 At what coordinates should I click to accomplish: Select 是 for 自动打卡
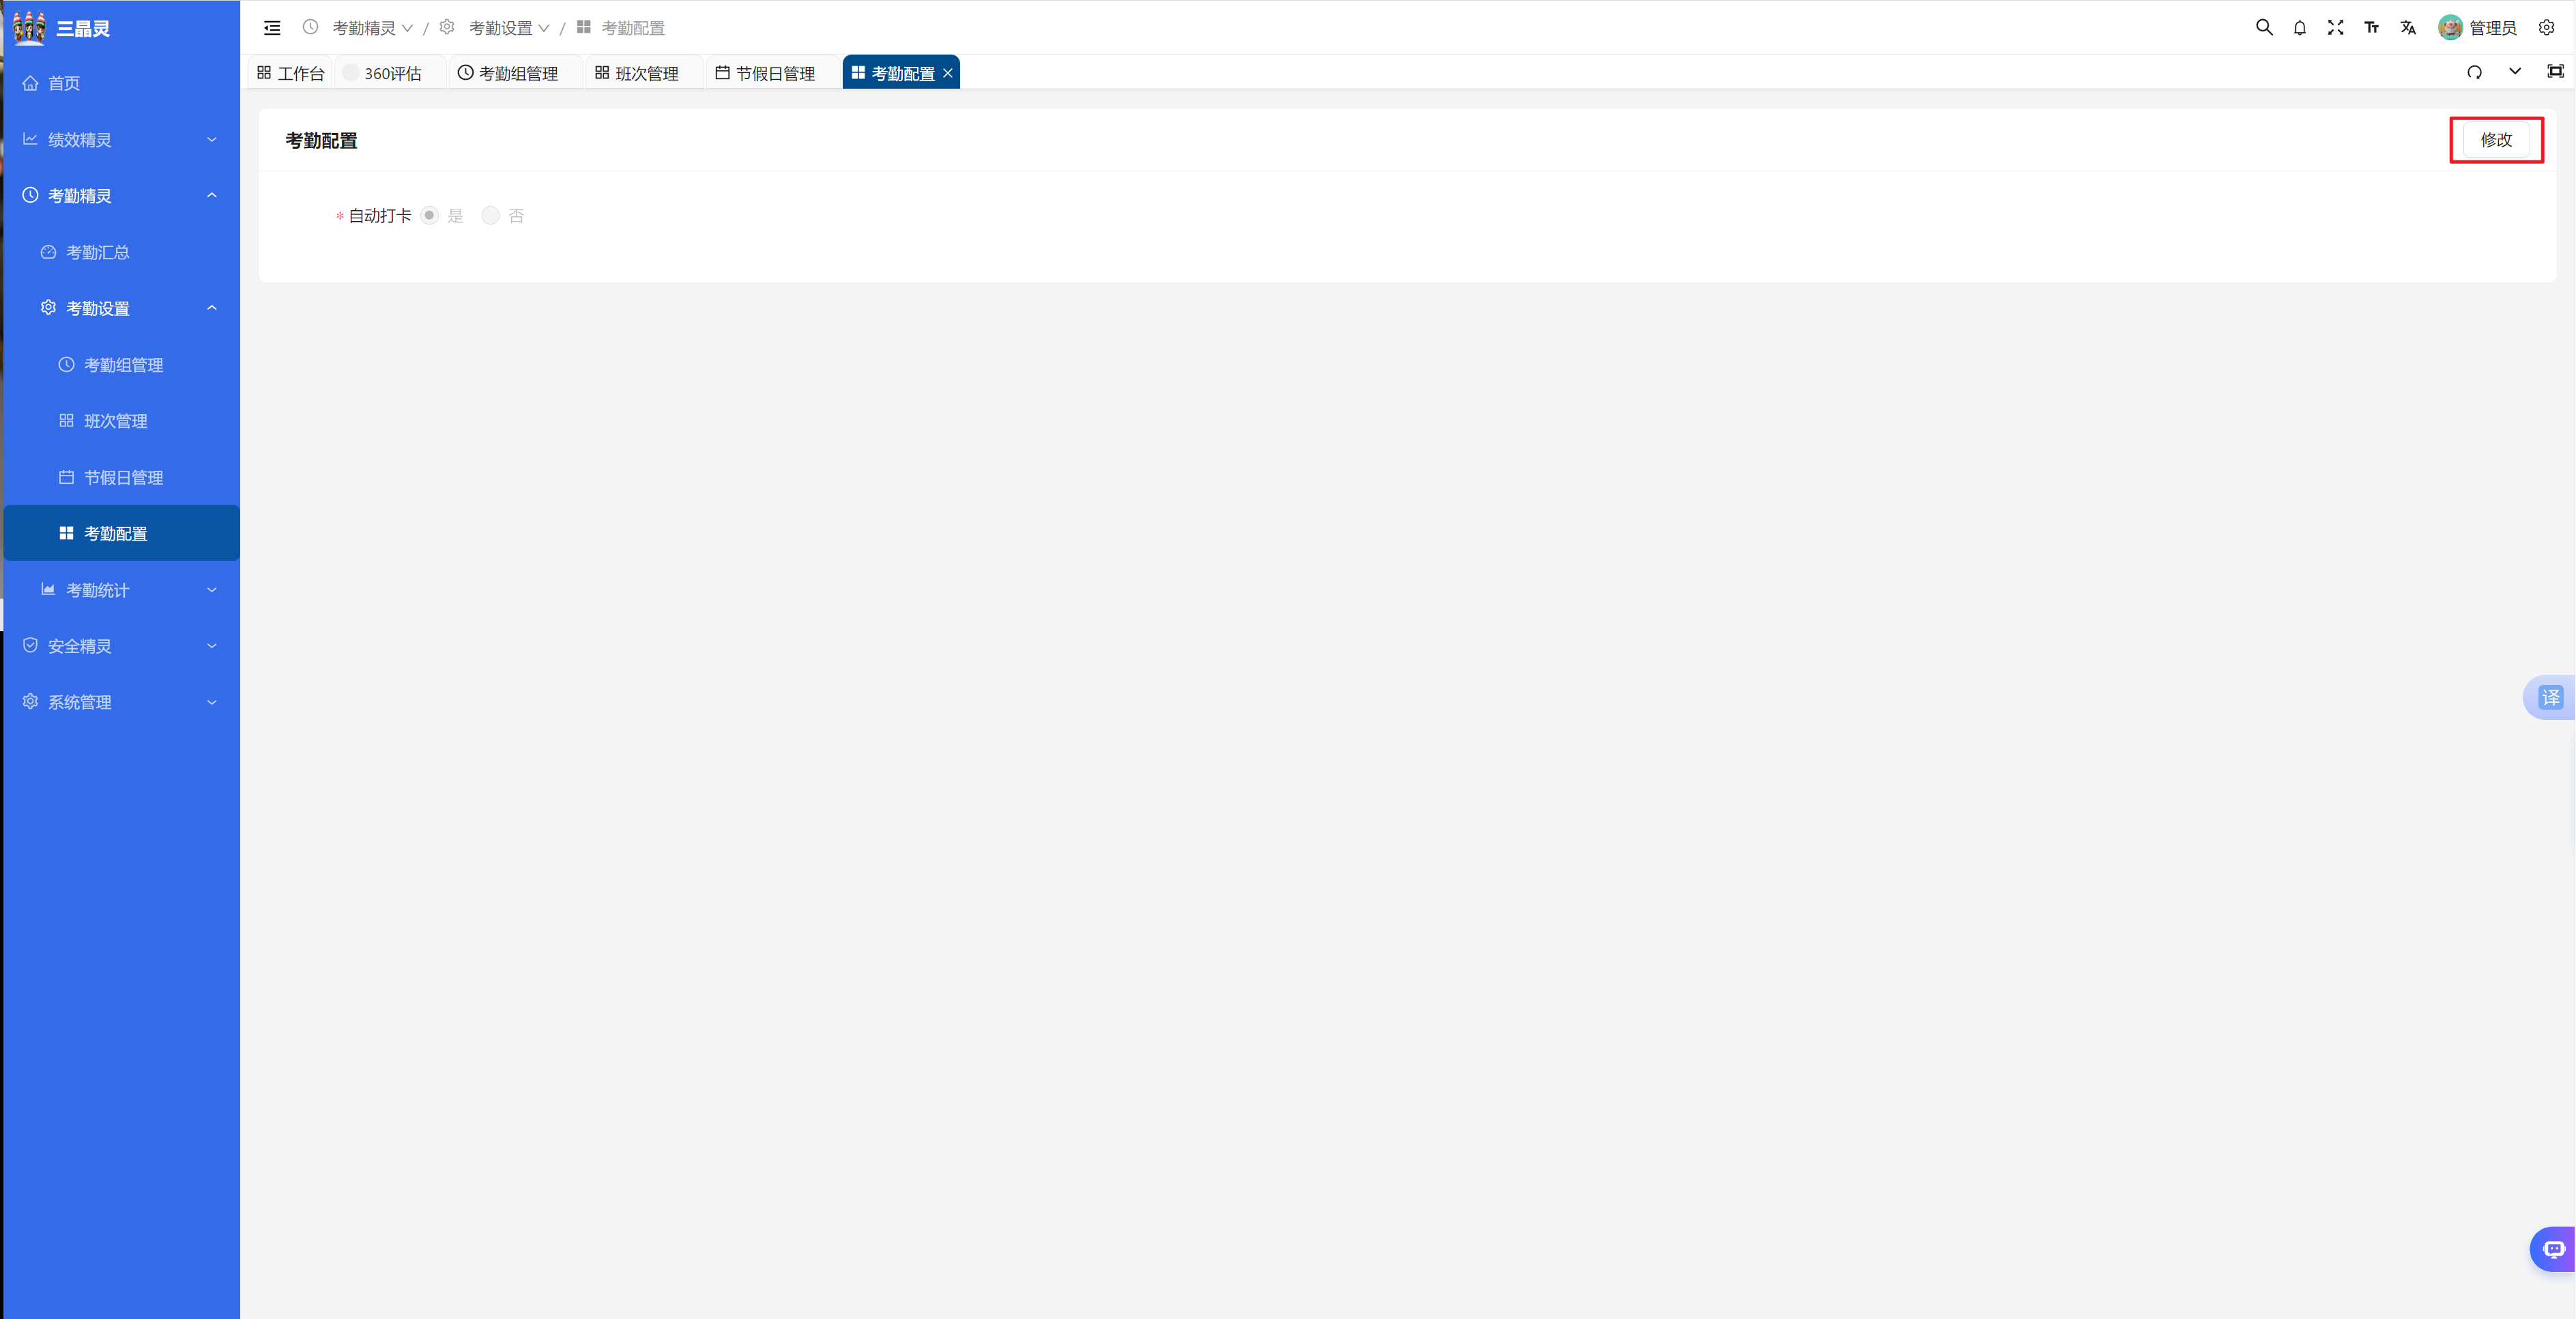[x=430, y=215]
